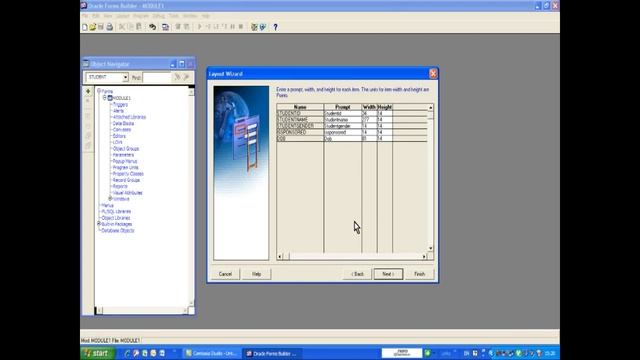The image size is (640, 360).
Task: Maximize the Object Navigator window
Action: [x=182, y=64]
